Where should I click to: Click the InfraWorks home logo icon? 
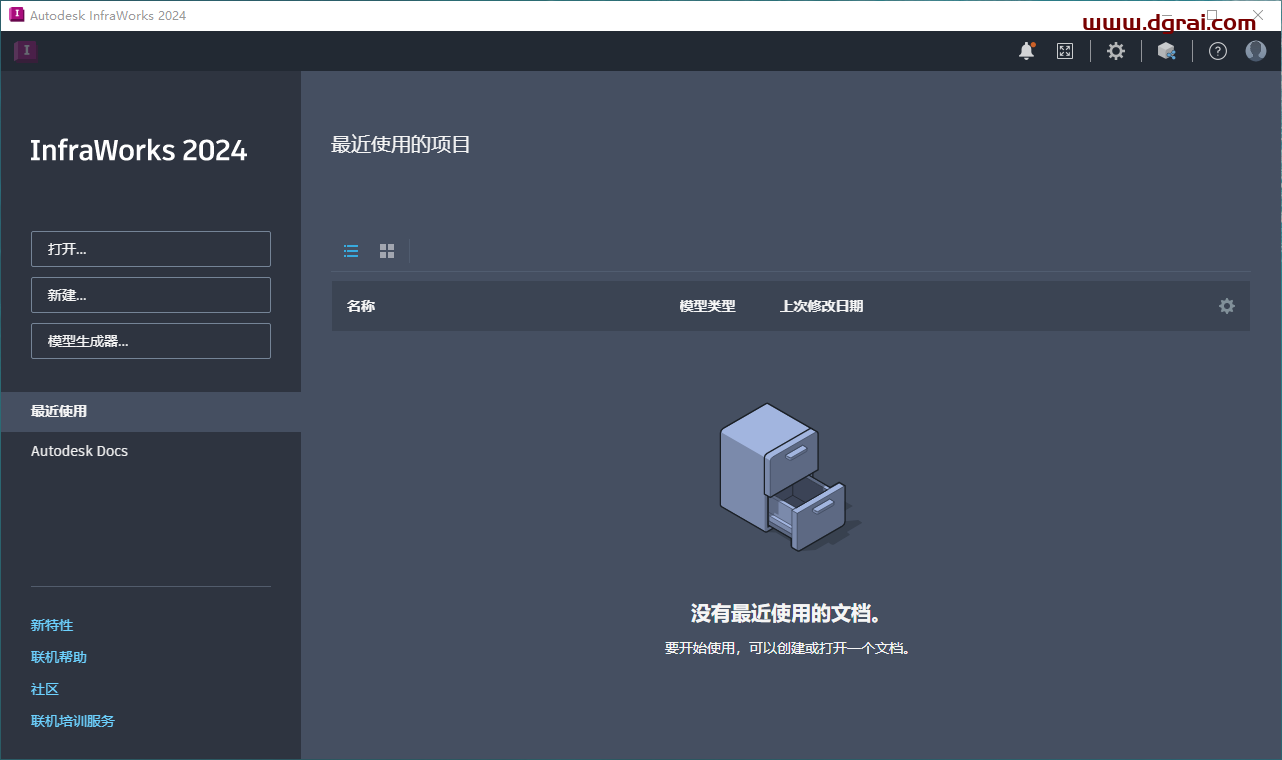click(x=26, y=52)
